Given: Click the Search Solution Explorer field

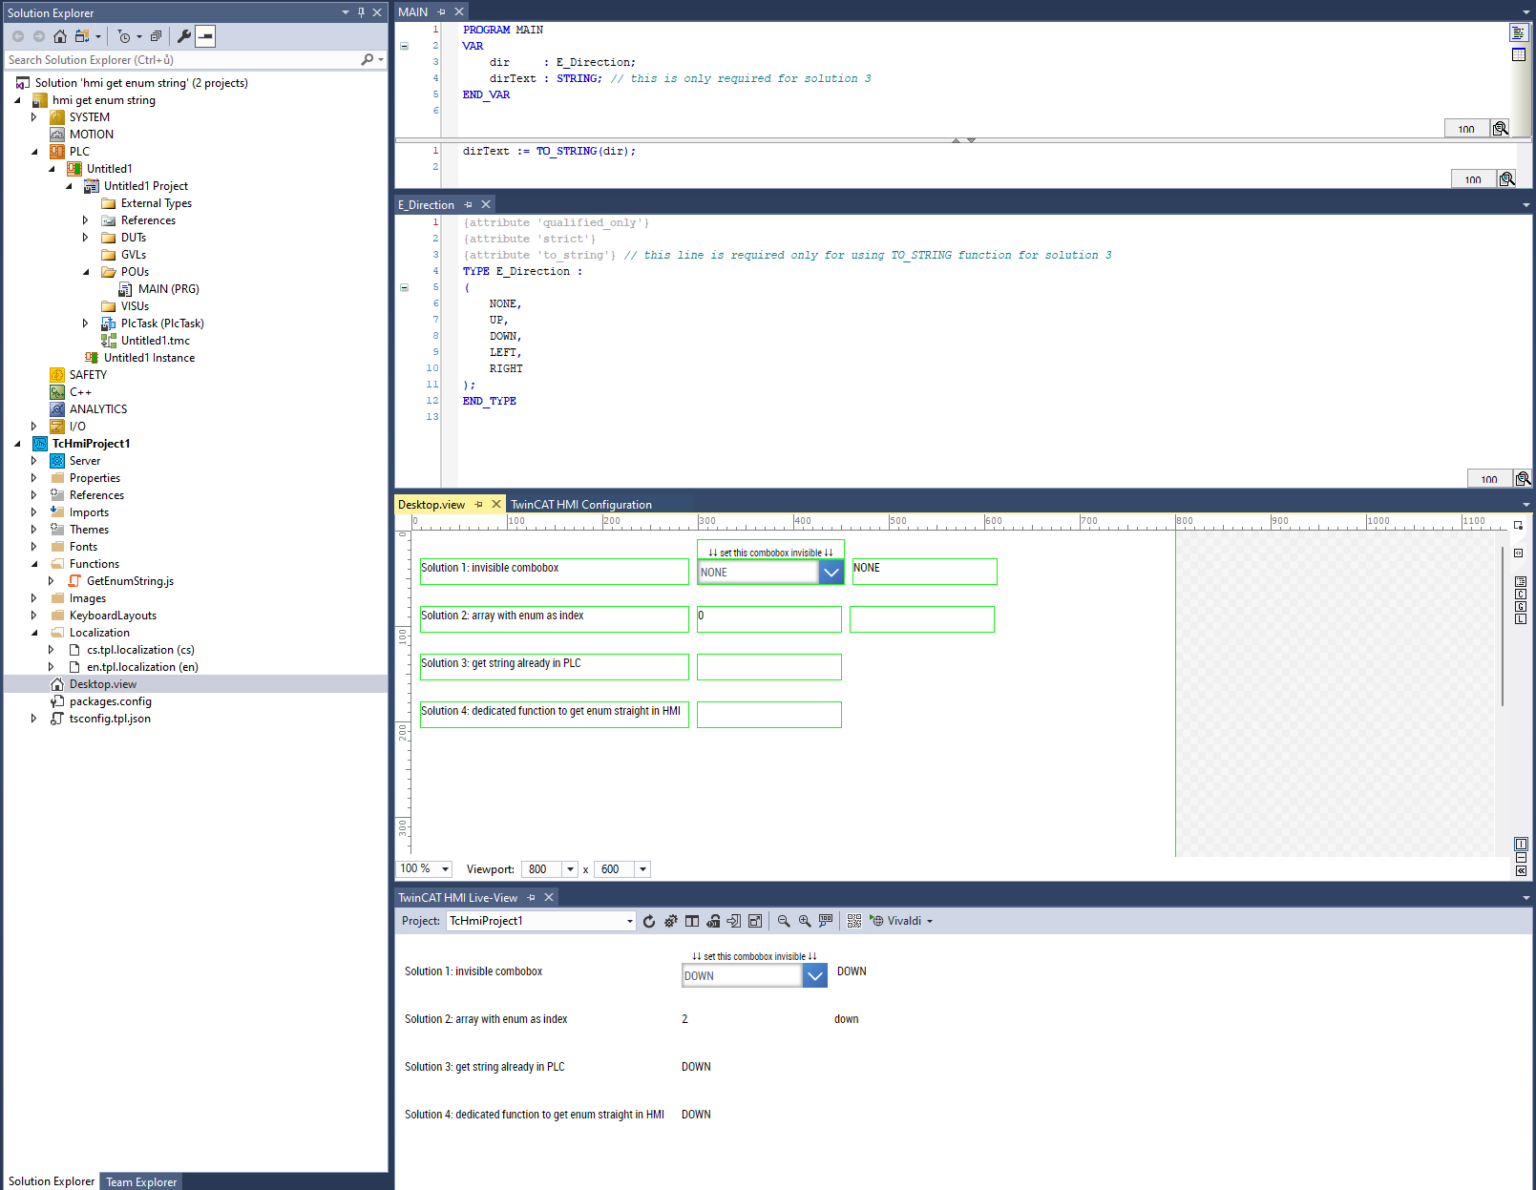Looking at the screenshot, I should point(180,60).
